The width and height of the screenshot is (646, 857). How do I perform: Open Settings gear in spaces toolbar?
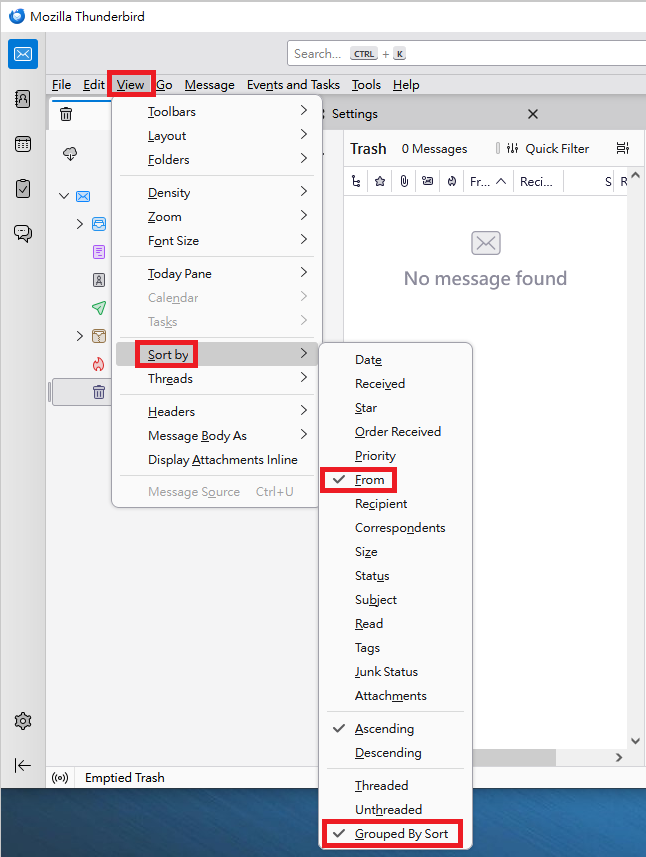(x=23, y=721)
